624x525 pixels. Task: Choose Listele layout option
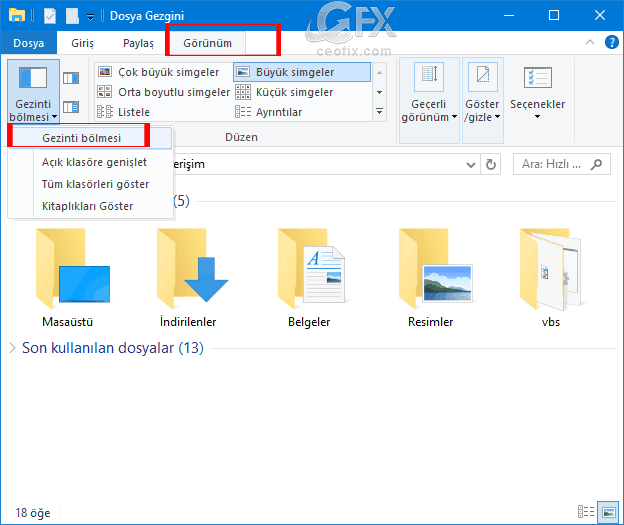124,112
